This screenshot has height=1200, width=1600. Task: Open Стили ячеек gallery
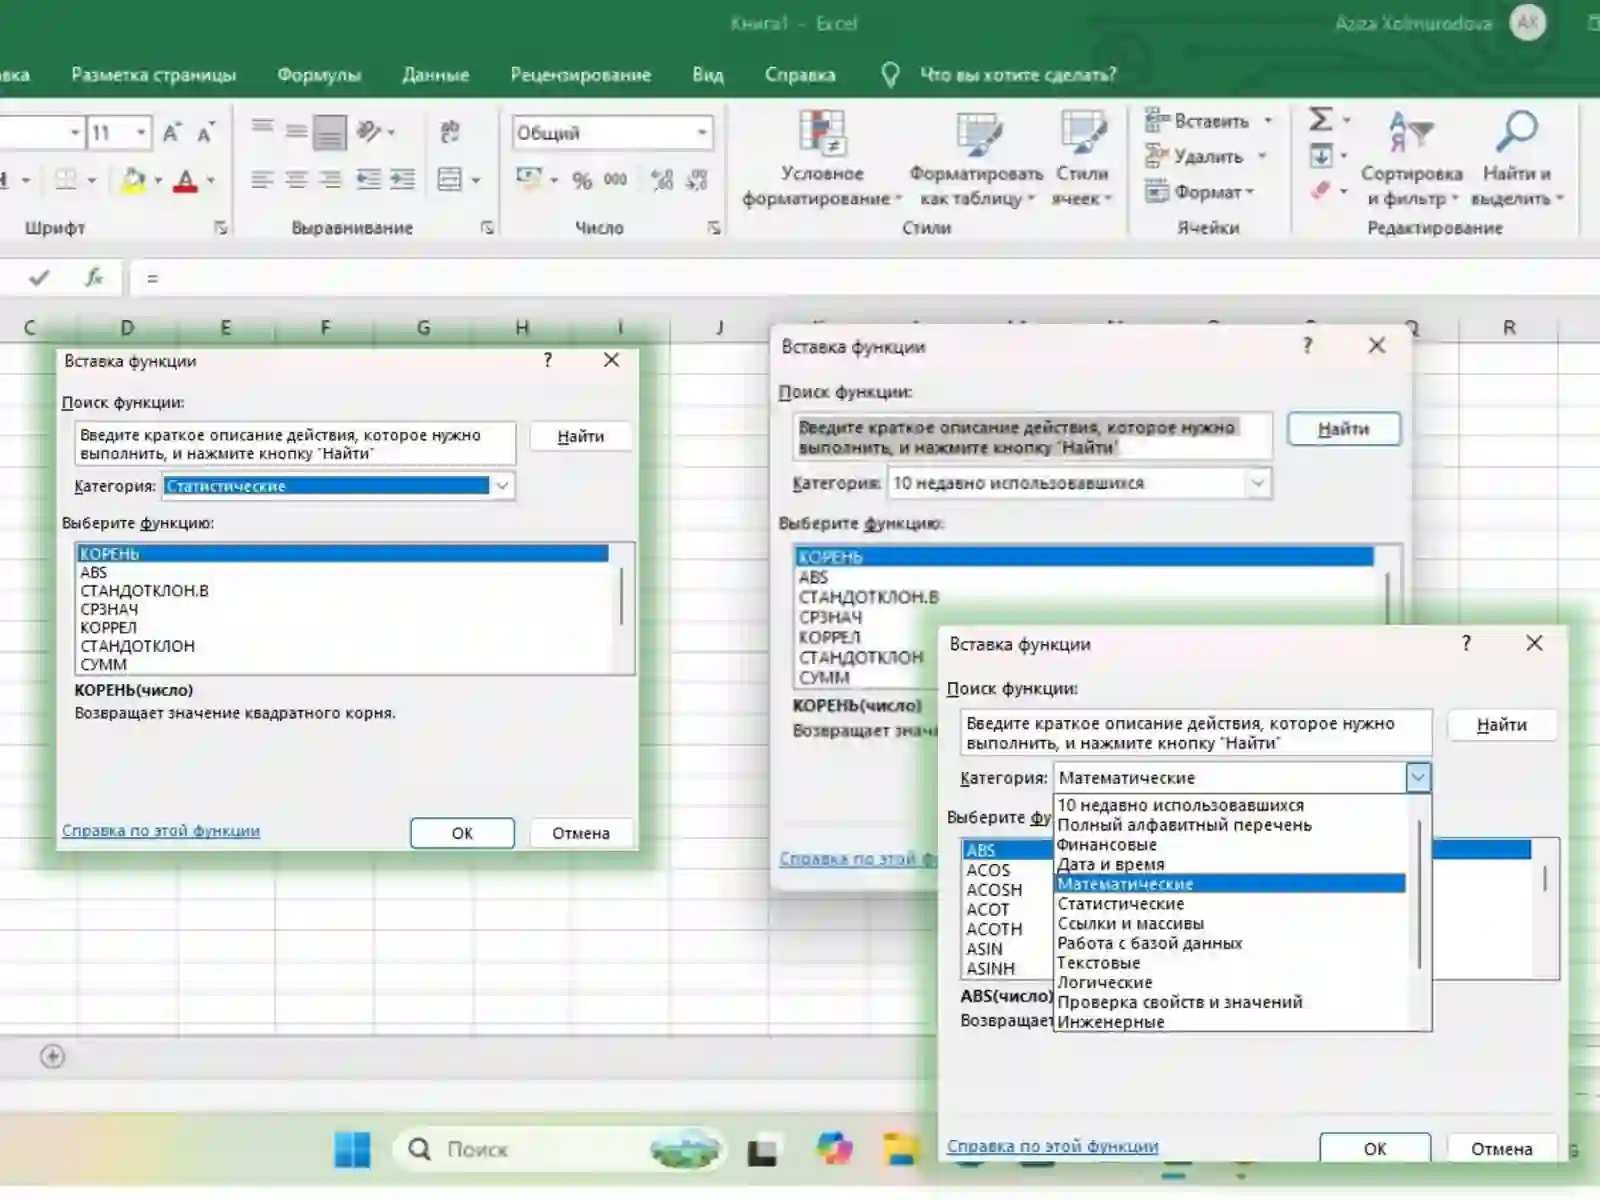1081,160
